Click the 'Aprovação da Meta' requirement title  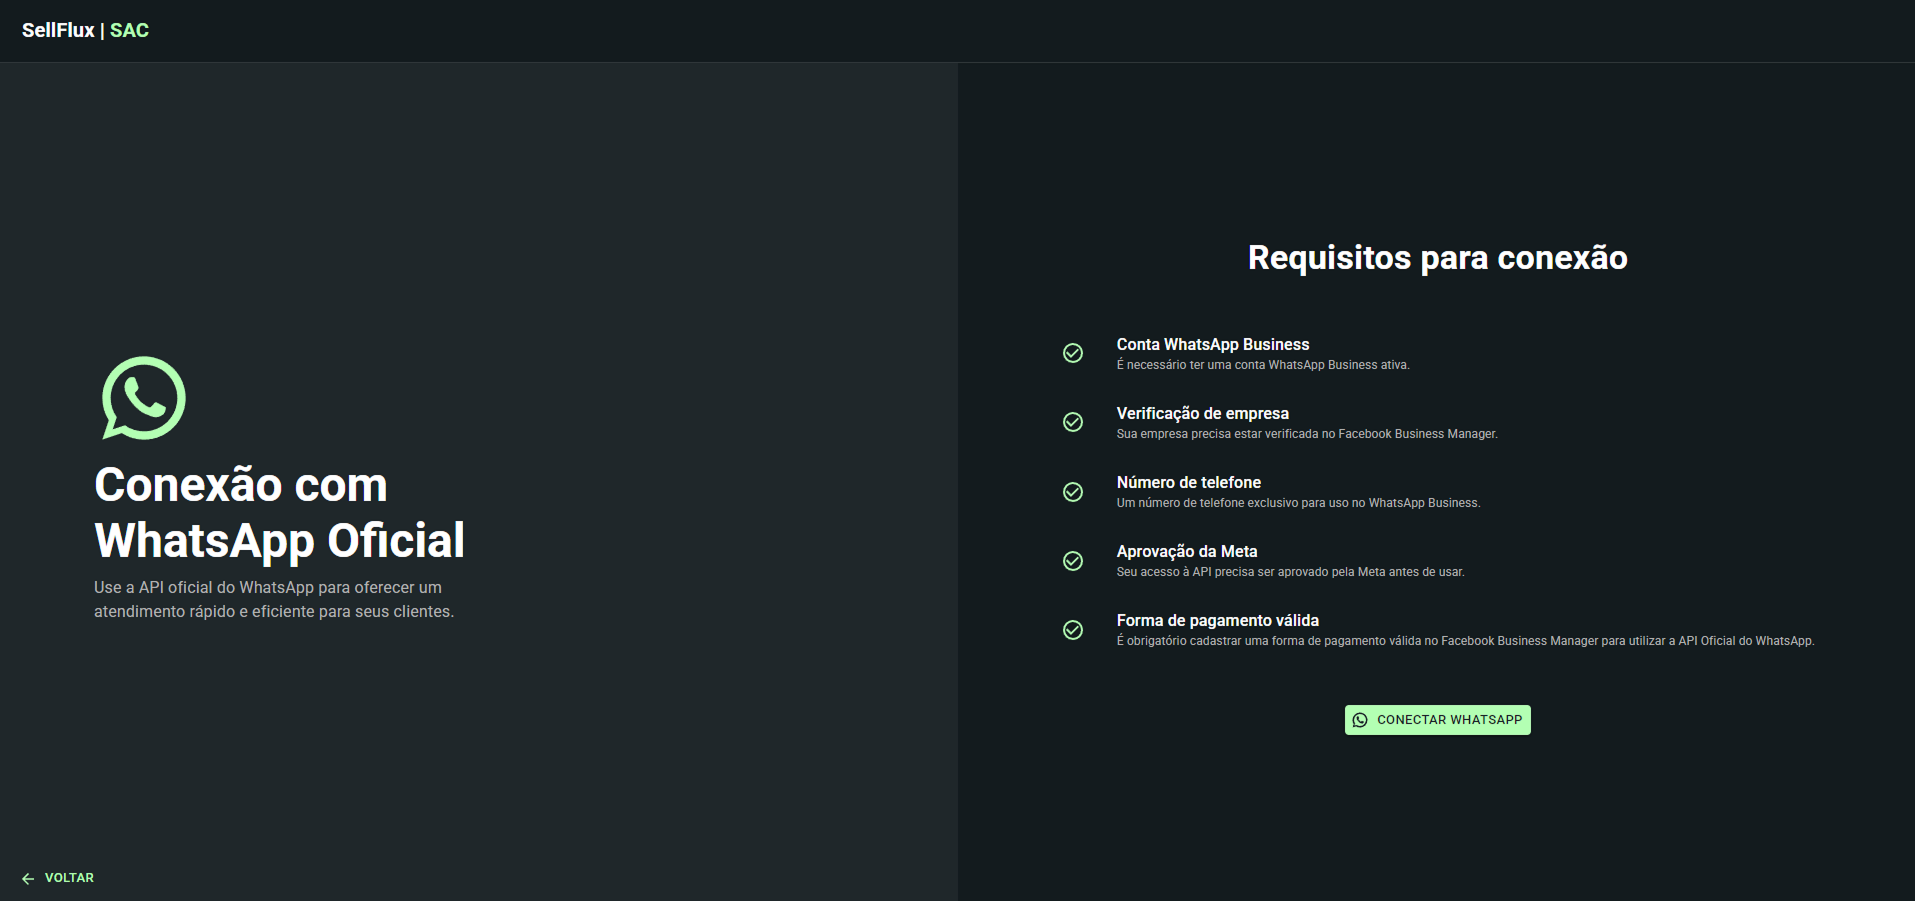(x=1187, y=551)
